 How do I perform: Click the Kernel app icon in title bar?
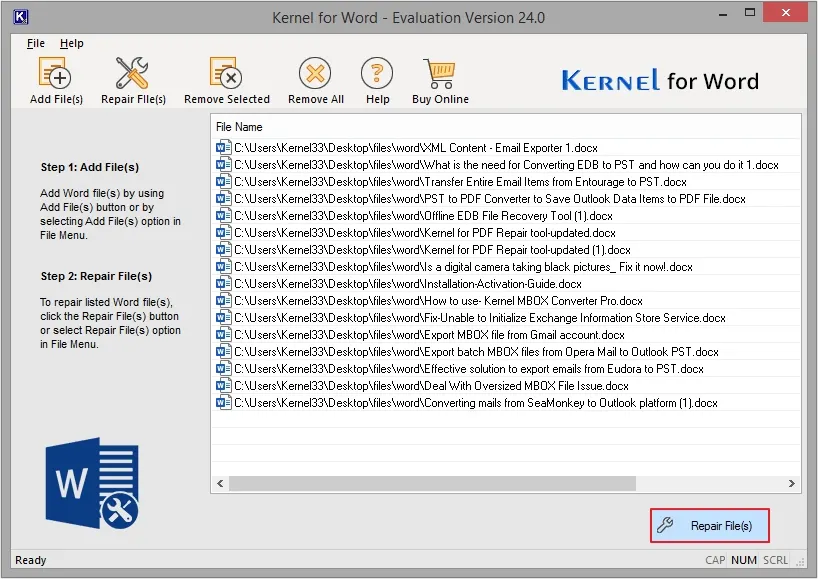(20, 17)
